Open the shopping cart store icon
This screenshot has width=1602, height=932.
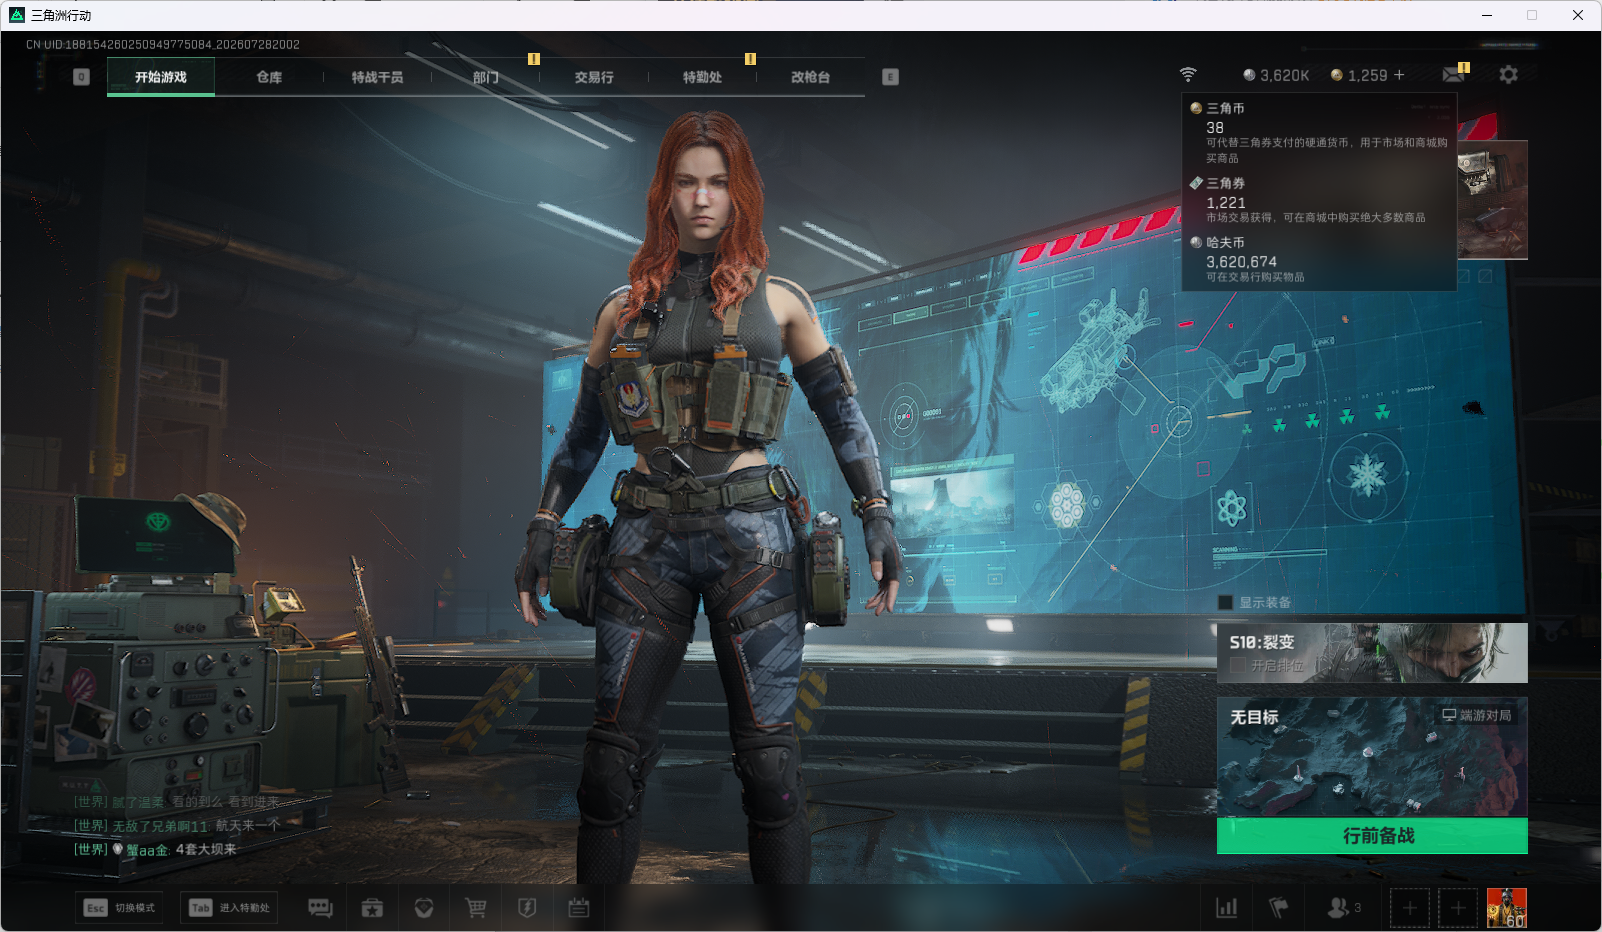[x=476, y=908]
